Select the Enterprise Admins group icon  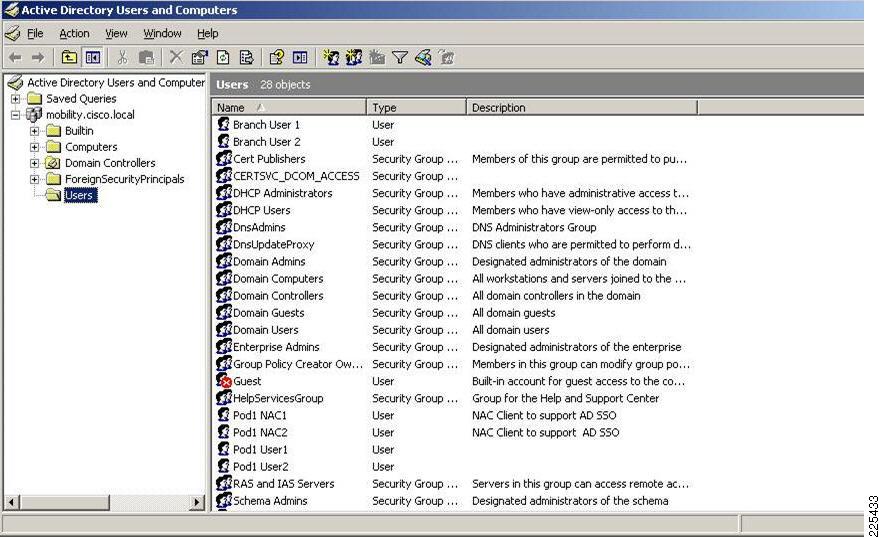[224, 347]
